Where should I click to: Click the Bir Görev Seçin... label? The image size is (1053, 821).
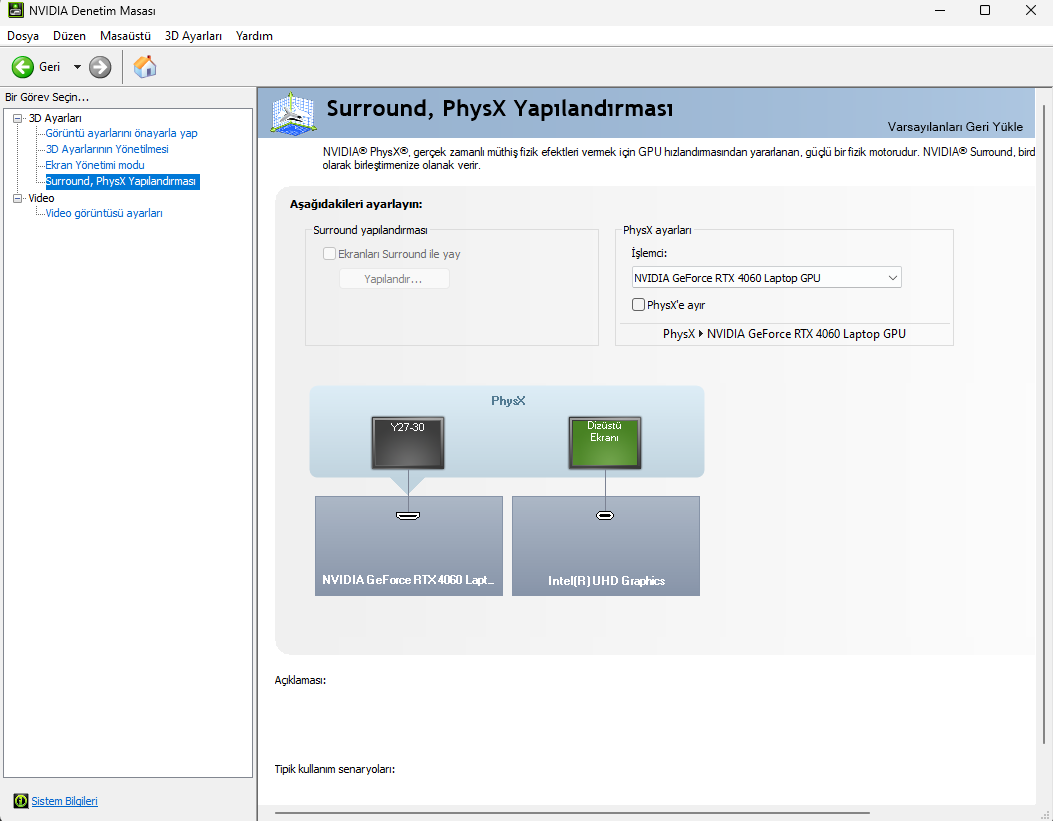point(47,97)
